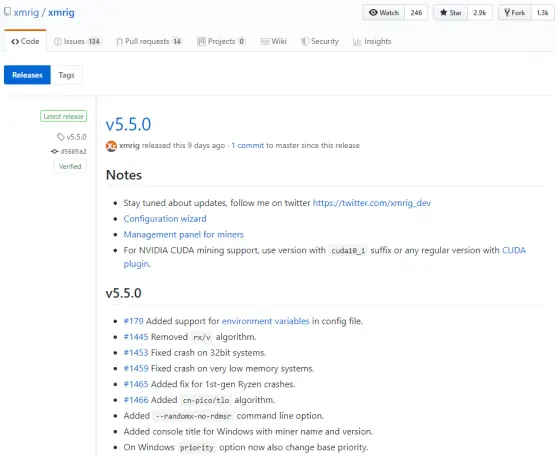555x457 pixels.
Task: Open the Issues tab
Action: click(77, 41)
